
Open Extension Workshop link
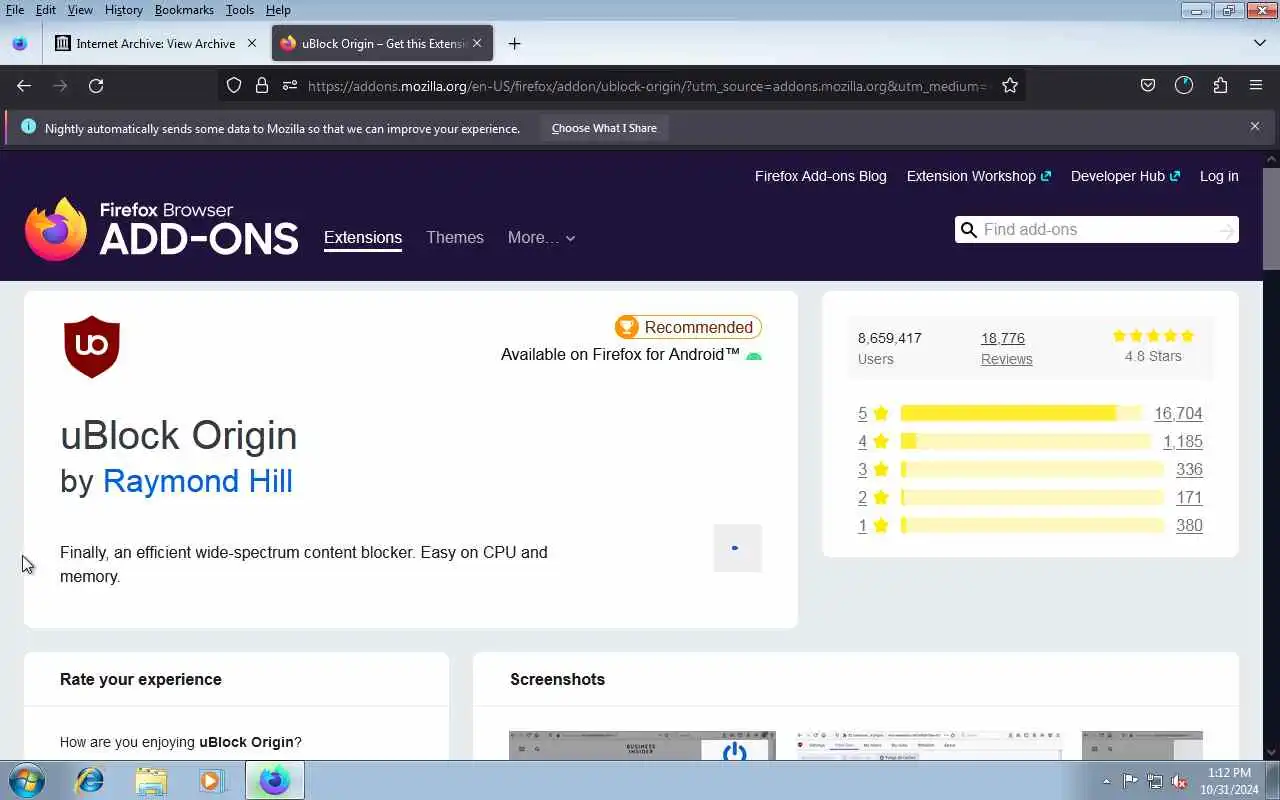click(978, 176)
